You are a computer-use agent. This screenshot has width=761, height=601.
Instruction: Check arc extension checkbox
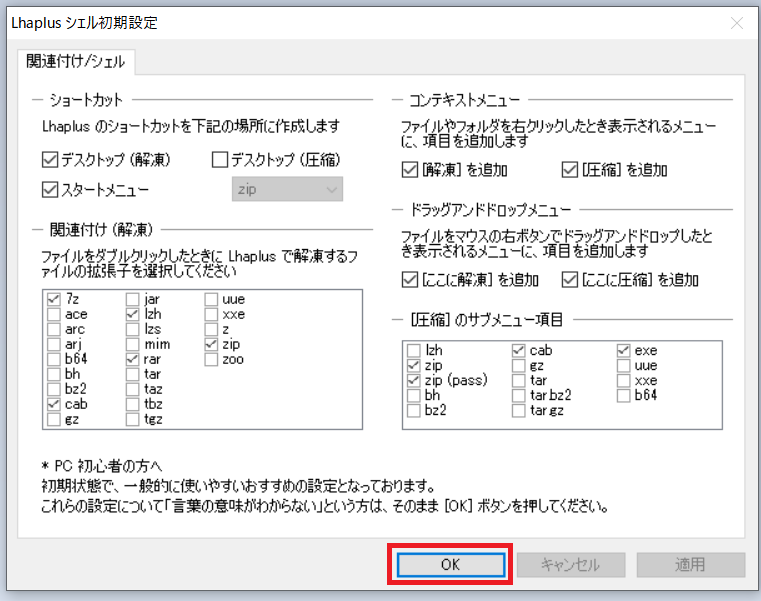[54, 329]
